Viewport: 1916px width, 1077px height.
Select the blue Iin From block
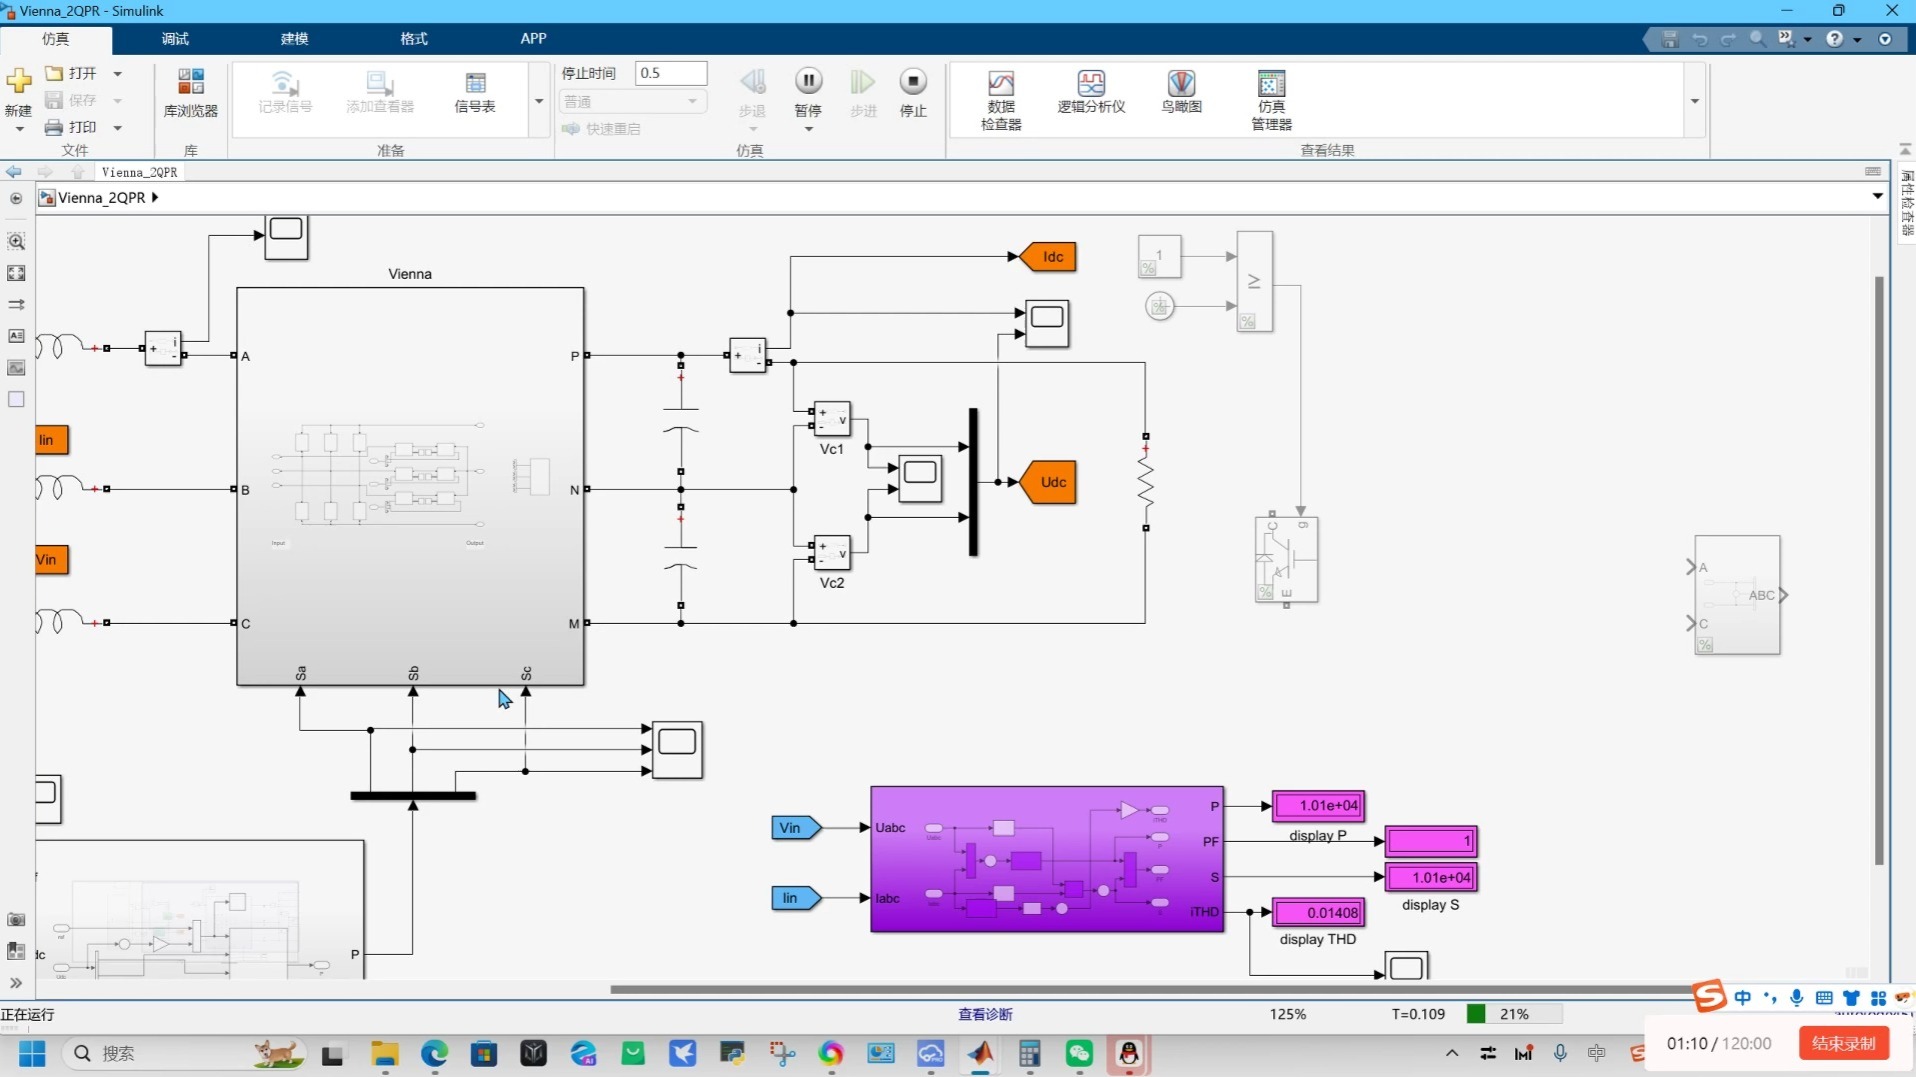(x=797, y=898)
